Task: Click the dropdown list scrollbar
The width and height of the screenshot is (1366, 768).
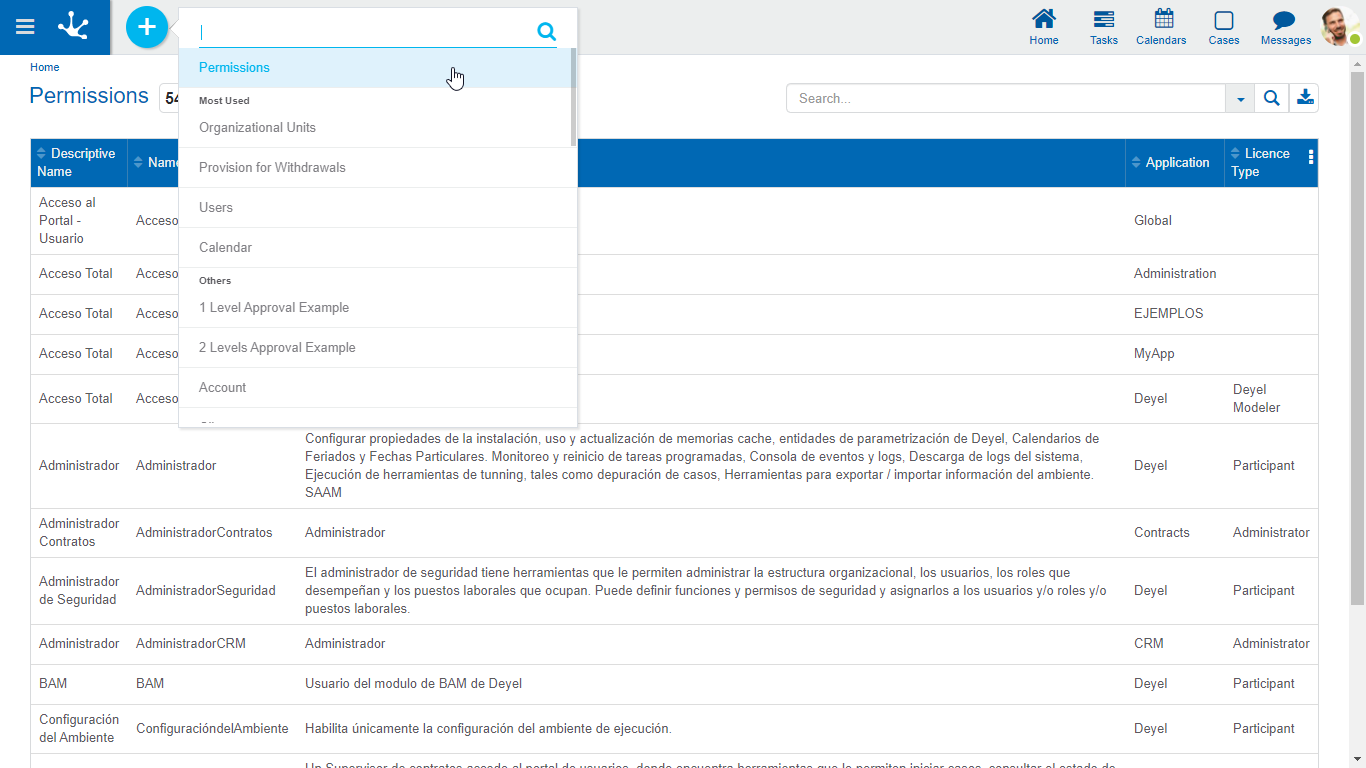Action: tap(574, 97)
